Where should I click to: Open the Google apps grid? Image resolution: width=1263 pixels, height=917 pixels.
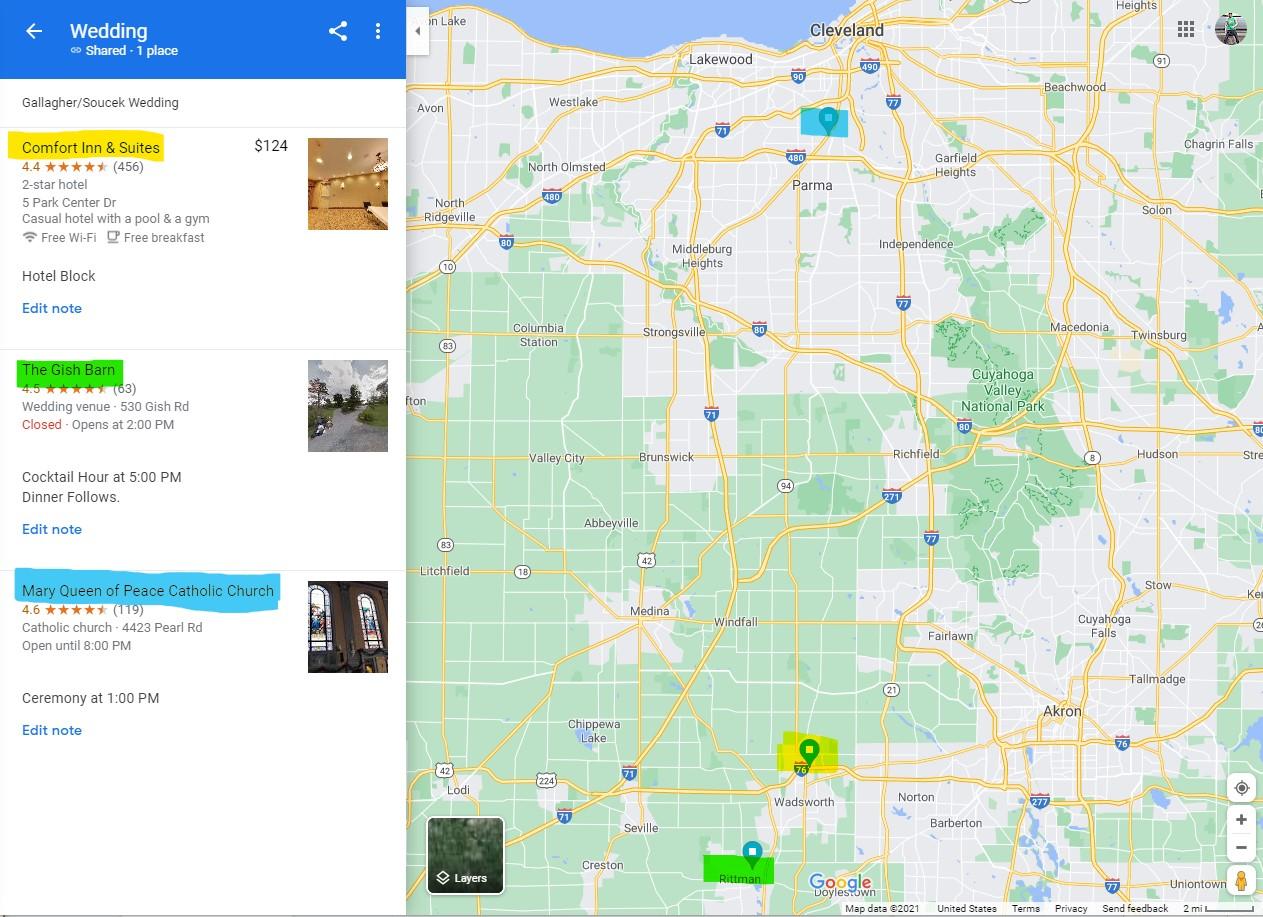(1186, 29)
